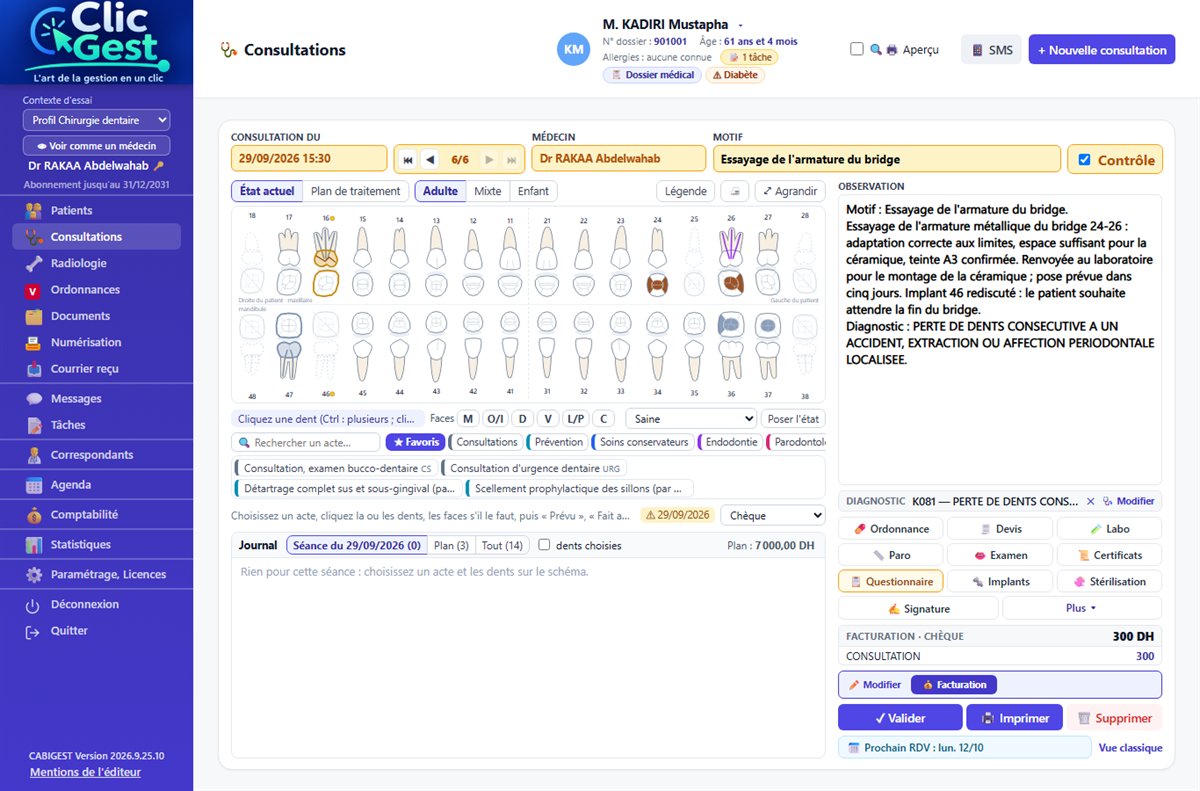This screenshot has width=1200, height=791.
Task: Switch to Plan de traitement tab
Action: 355,191
